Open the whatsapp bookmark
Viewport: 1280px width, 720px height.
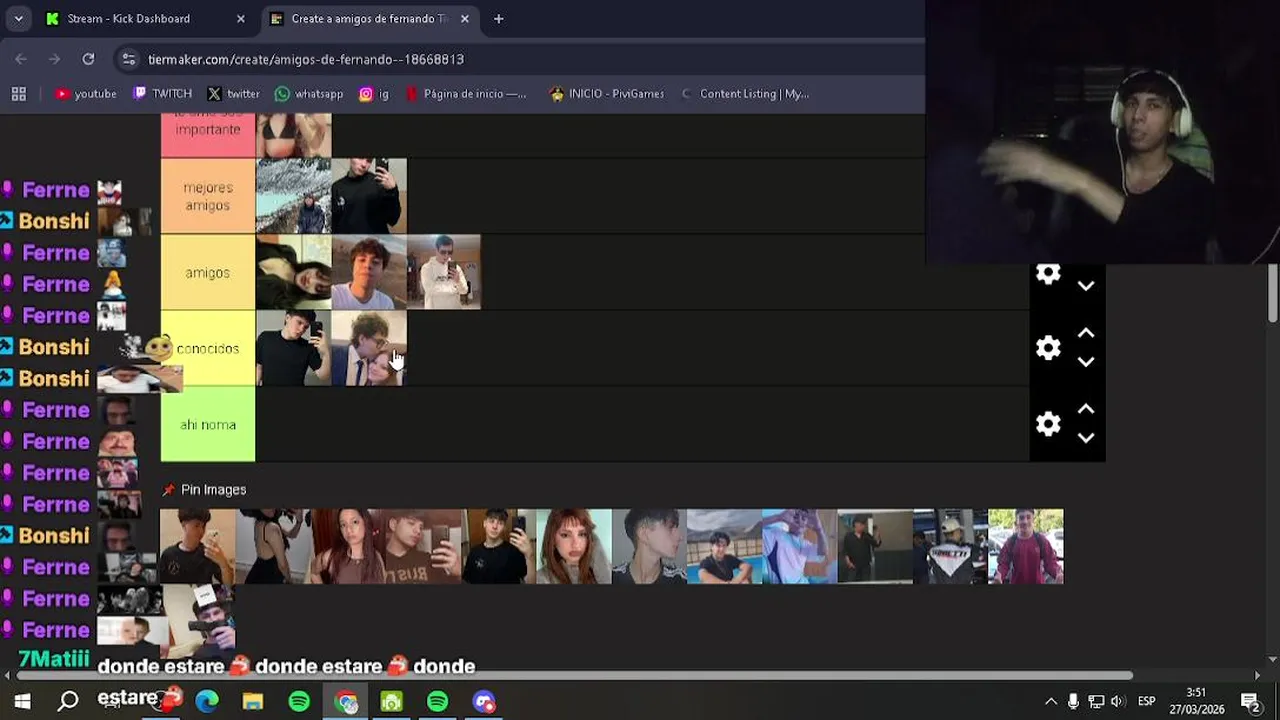click(x=309, y=94)
